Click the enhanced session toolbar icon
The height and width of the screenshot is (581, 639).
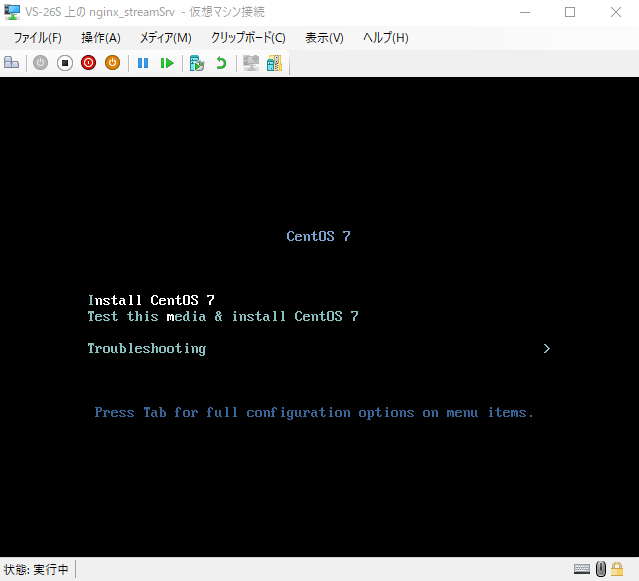click(251, 63)
